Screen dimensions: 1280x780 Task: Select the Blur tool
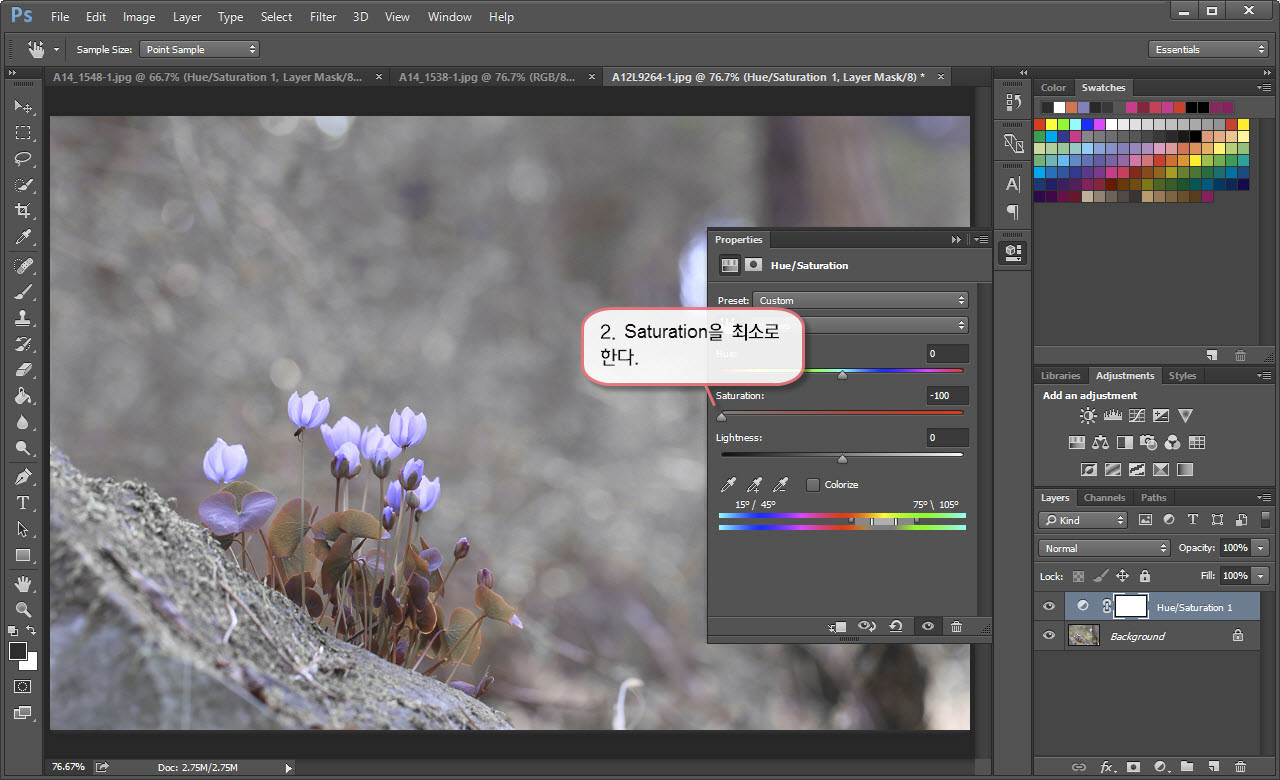coord(23,422)
